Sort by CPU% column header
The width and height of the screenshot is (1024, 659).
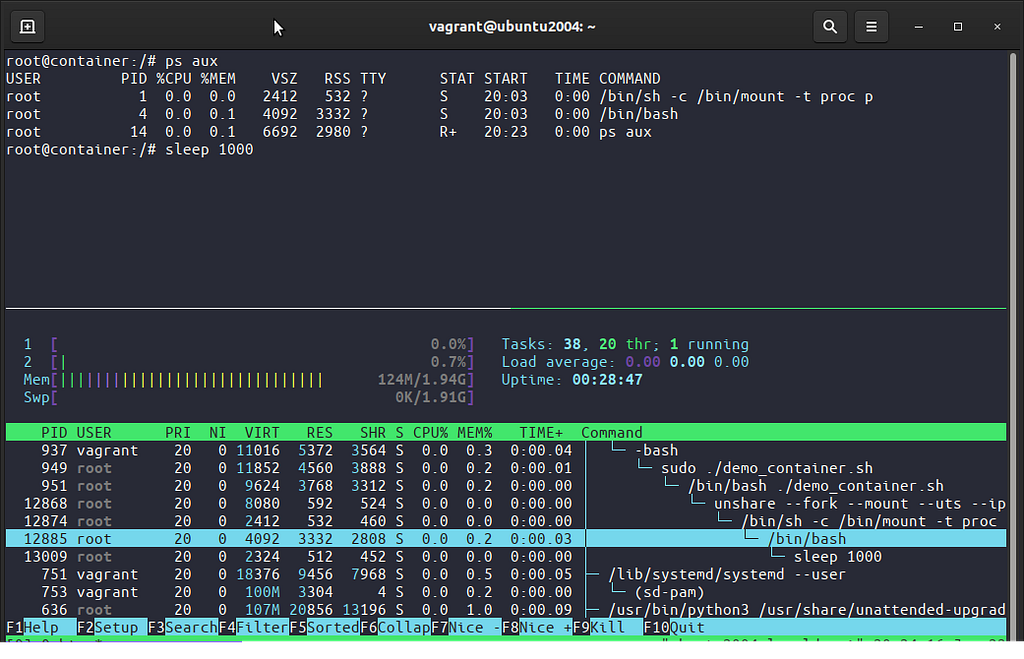(x=430, y=432)
